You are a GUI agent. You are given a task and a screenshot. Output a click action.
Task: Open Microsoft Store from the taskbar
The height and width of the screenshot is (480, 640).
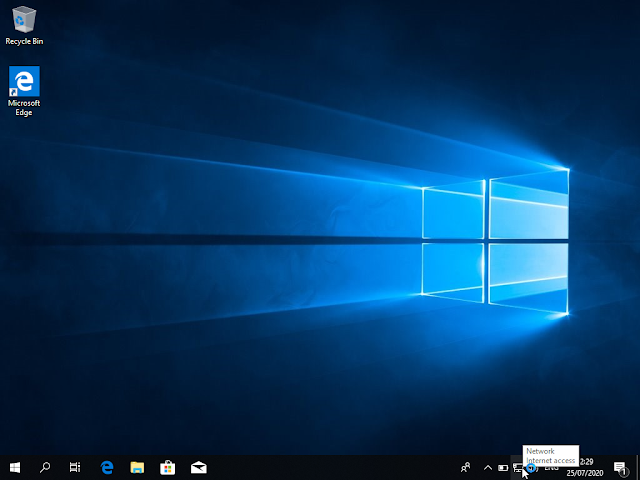(x=168, y=467)
